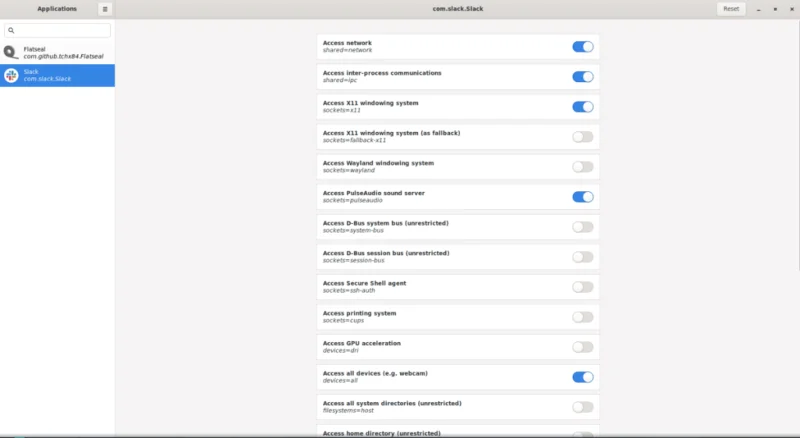Disable the Access network toggle
Image resolution: width=800 pixels, height=438 pixels.
click(583, 47)
